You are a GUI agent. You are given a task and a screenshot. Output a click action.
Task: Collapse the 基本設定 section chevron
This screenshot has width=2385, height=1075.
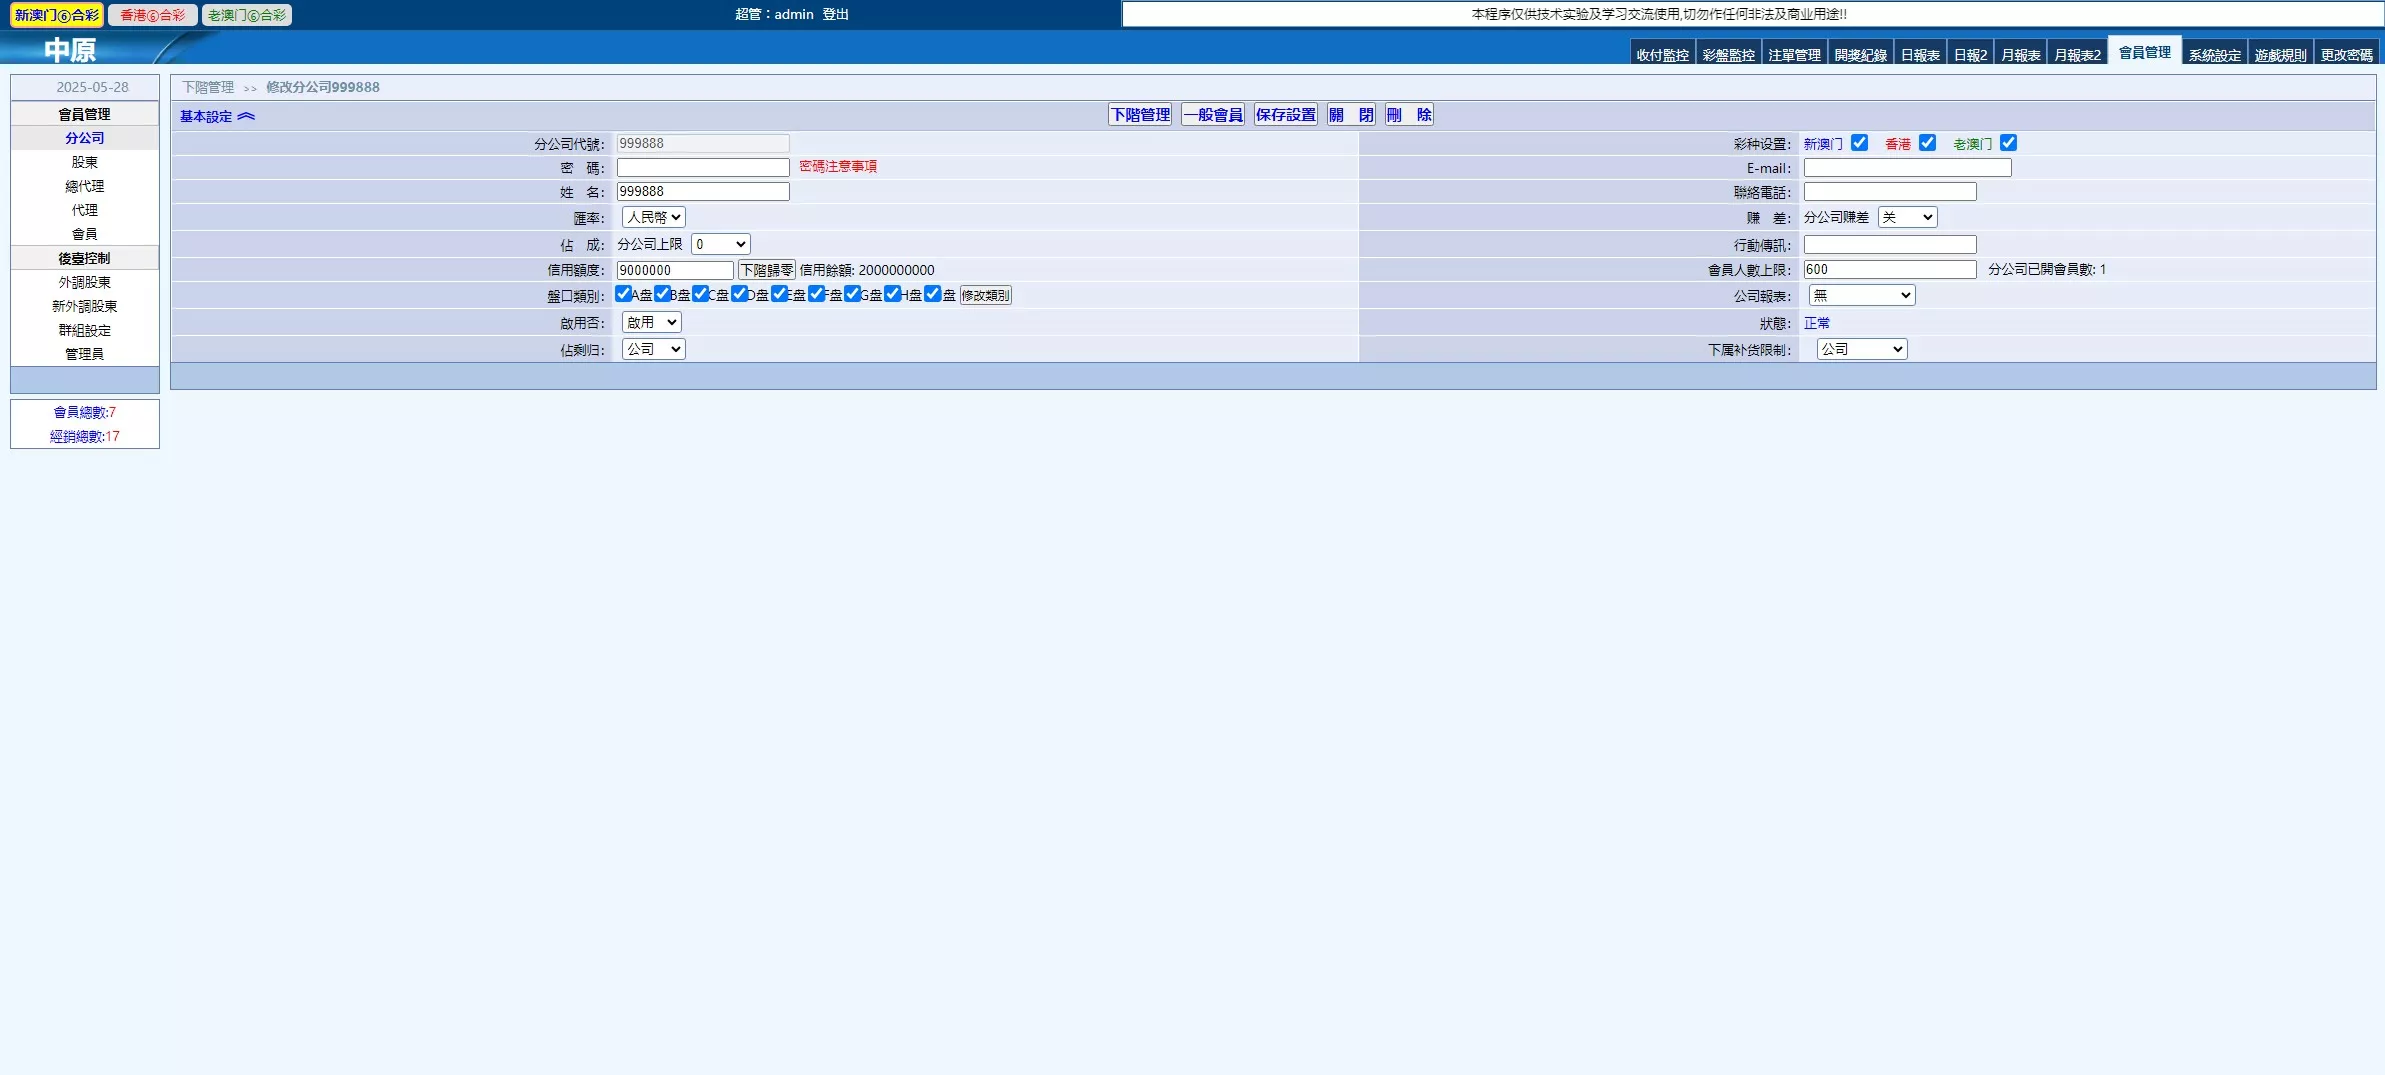click(x=246, y=117)
